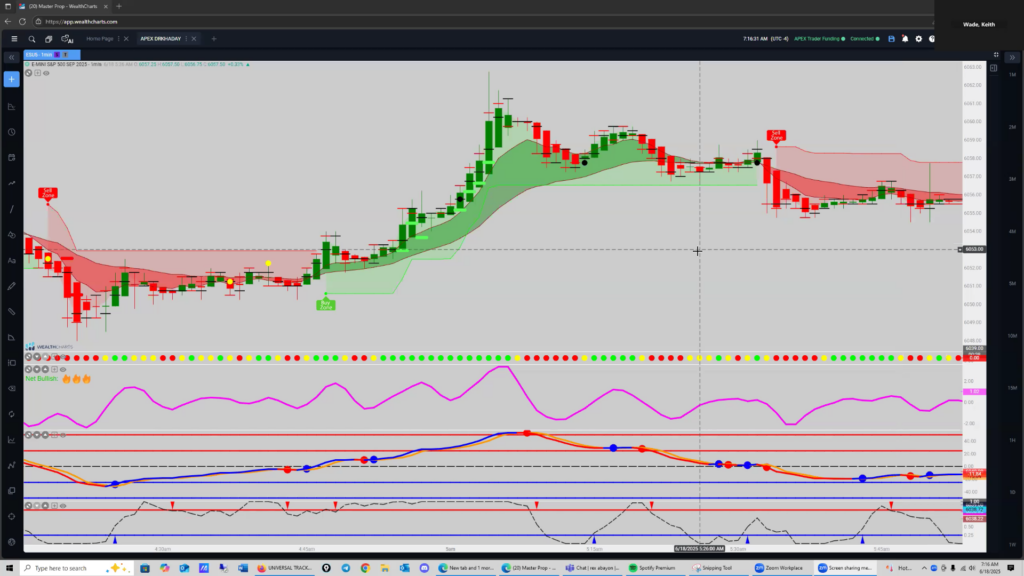1024x576 pixels.
Task: Click first disable icon on bottom indicator pane
Action: [x=28, y=505]
